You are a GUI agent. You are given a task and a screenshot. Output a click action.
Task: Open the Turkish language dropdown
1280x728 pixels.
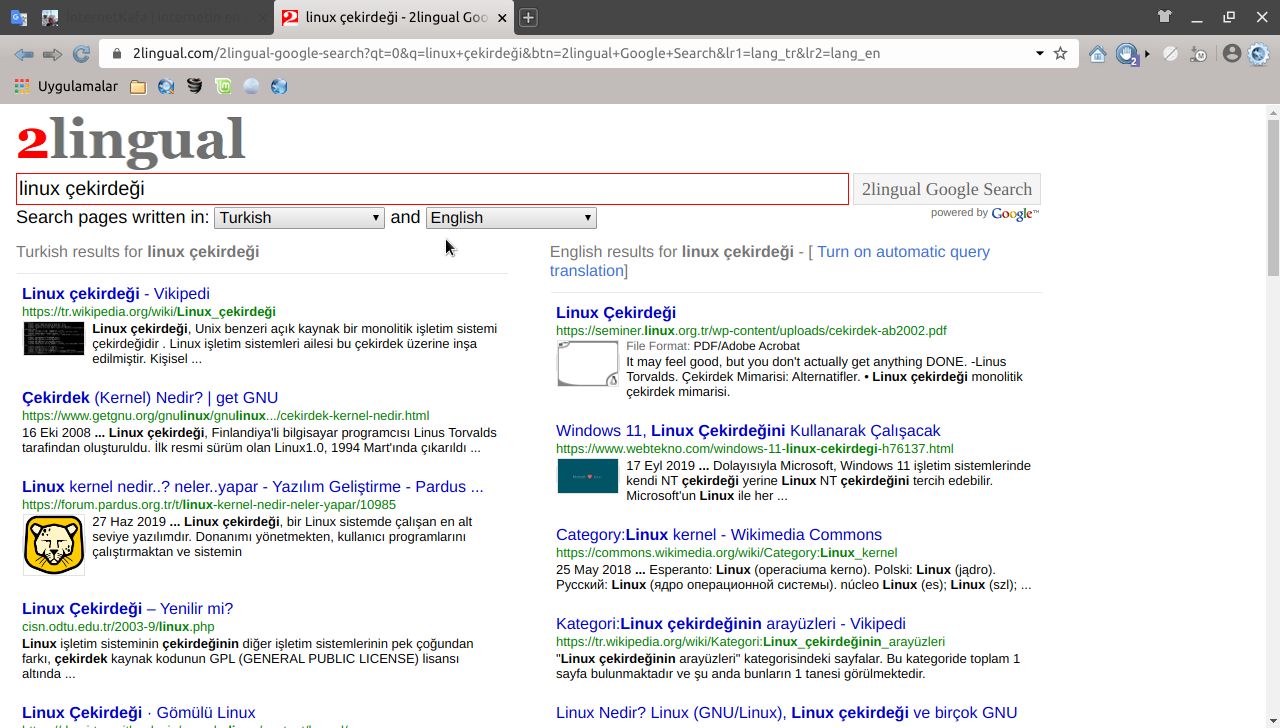tap(299, 218)
